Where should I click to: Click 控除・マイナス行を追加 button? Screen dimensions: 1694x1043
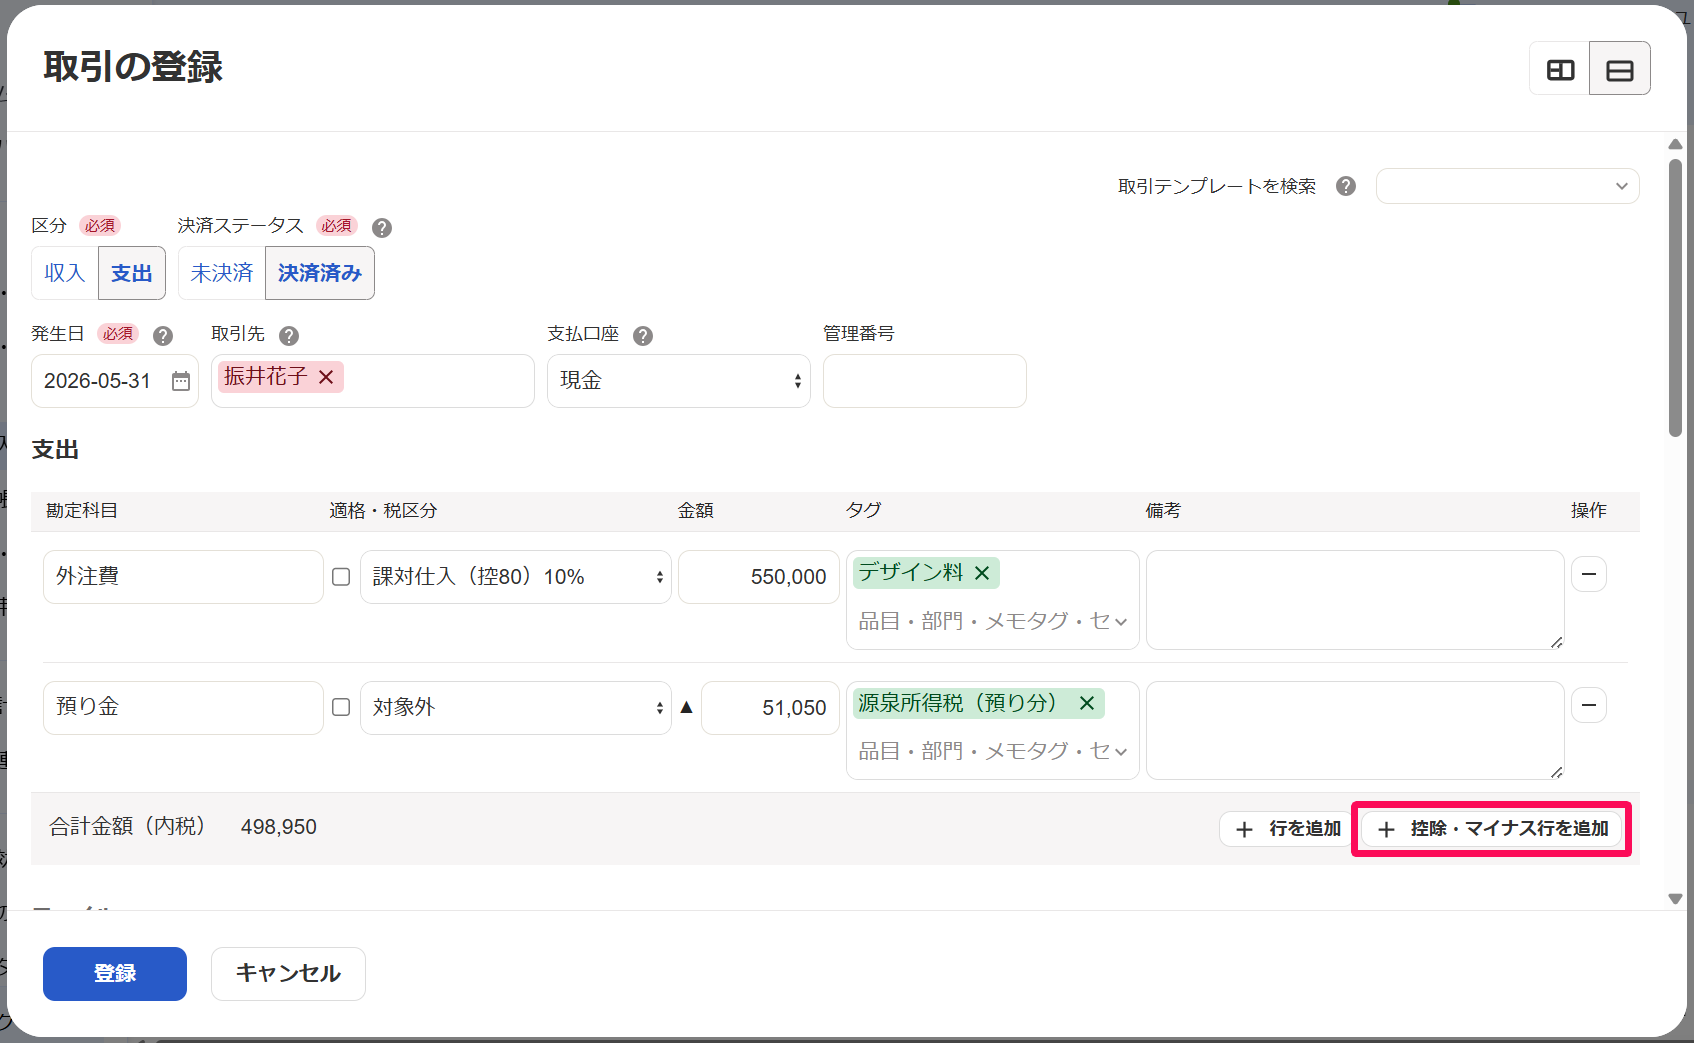pyautogui.click(x=1491, y=829)
